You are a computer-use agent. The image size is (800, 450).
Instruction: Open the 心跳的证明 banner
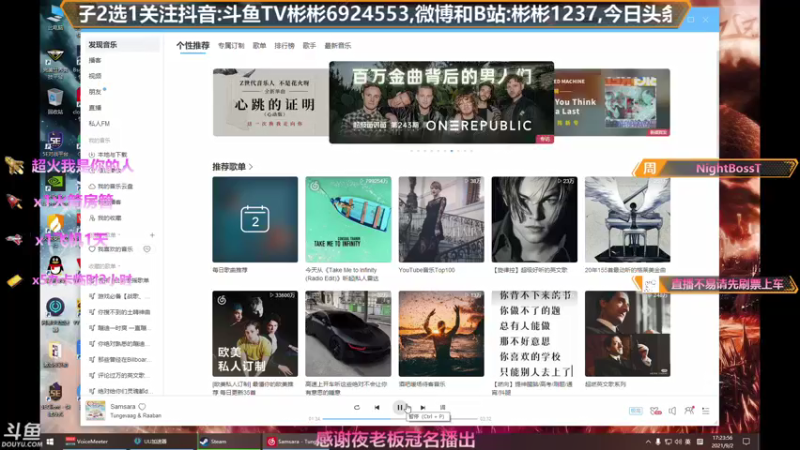click(x=271, y=103)
